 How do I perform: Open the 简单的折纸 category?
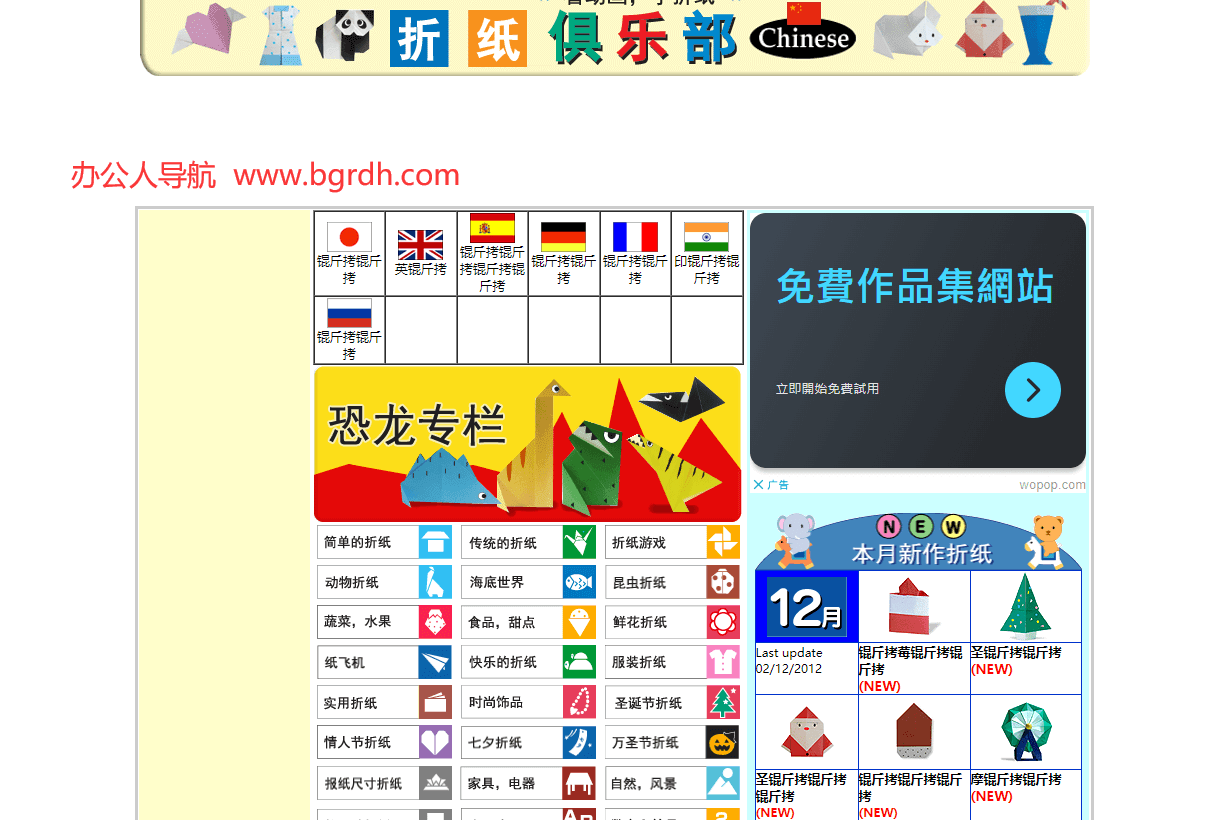[x=384, y=542]
